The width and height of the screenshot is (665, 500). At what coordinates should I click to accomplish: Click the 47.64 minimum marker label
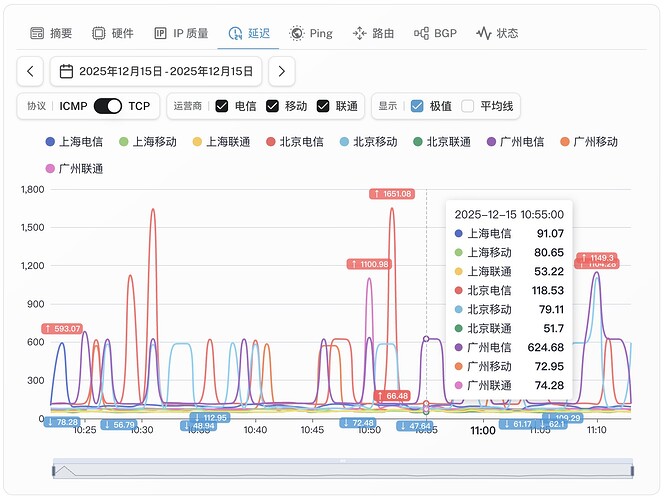click(415, 426)
